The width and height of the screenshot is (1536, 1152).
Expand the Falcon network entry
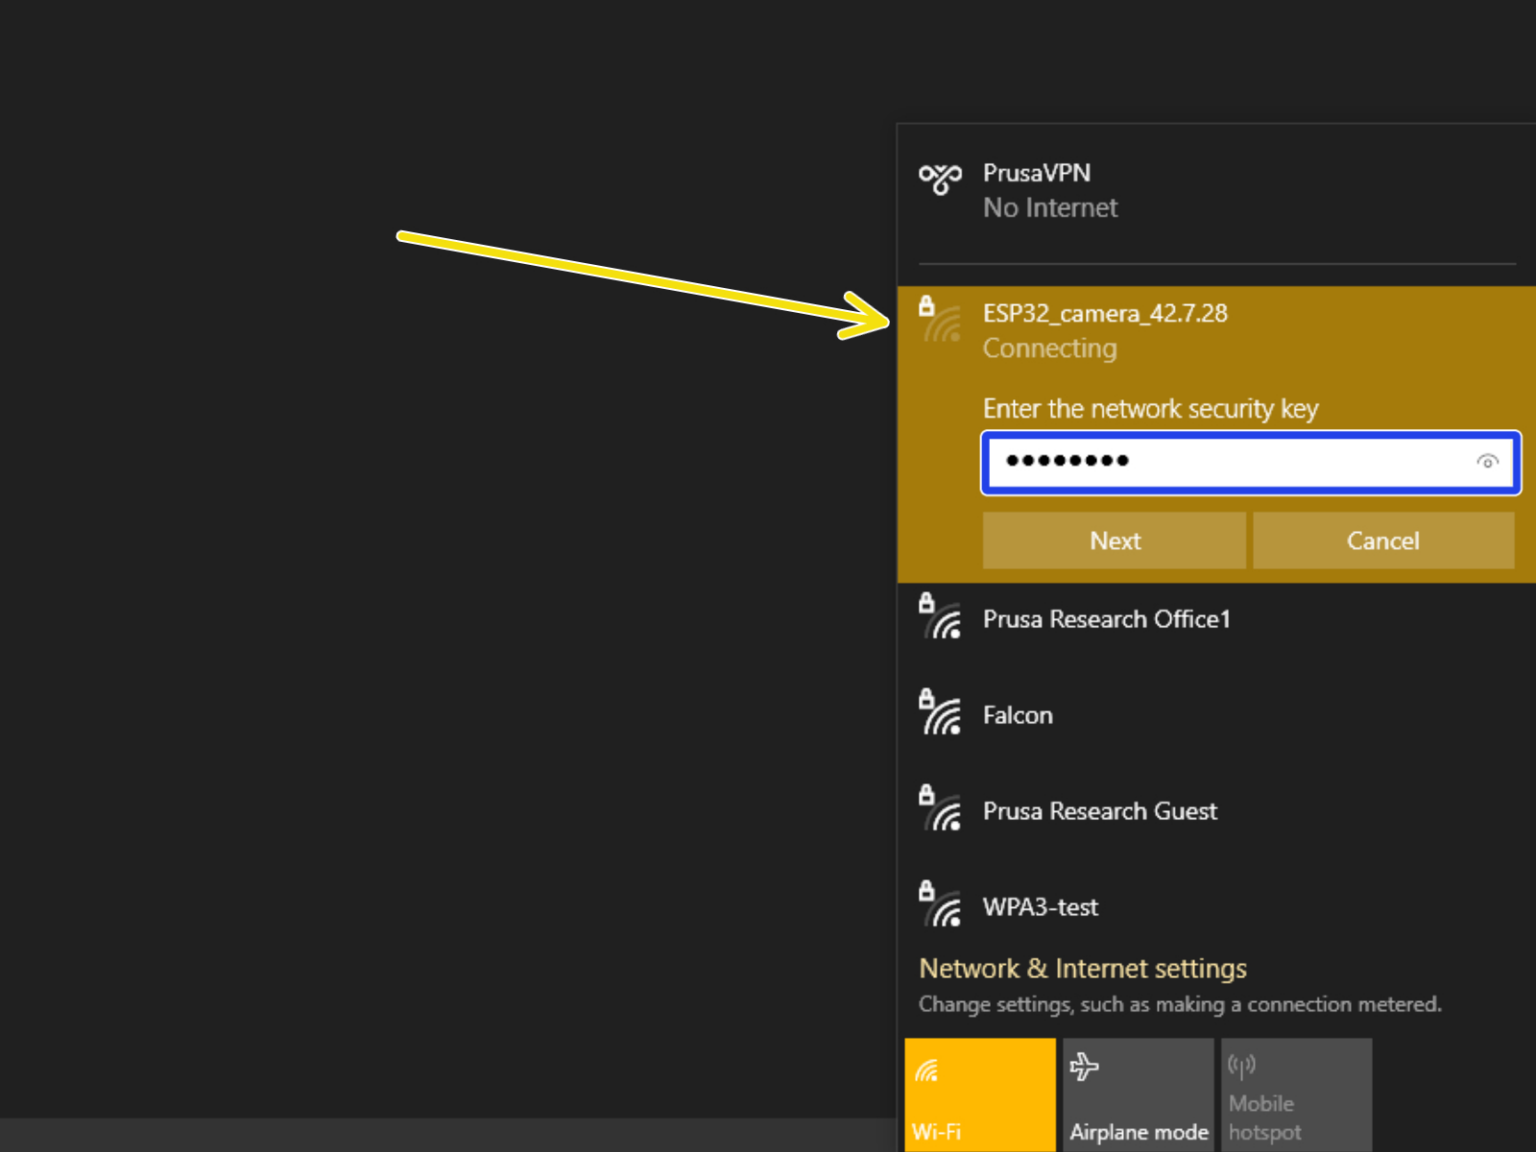(1017, 715)
